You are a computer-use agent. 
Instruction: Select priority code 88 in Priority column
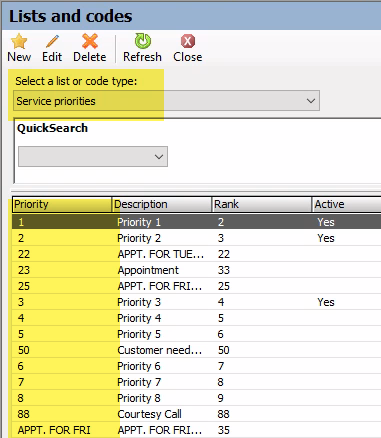[x=24, y=414]
